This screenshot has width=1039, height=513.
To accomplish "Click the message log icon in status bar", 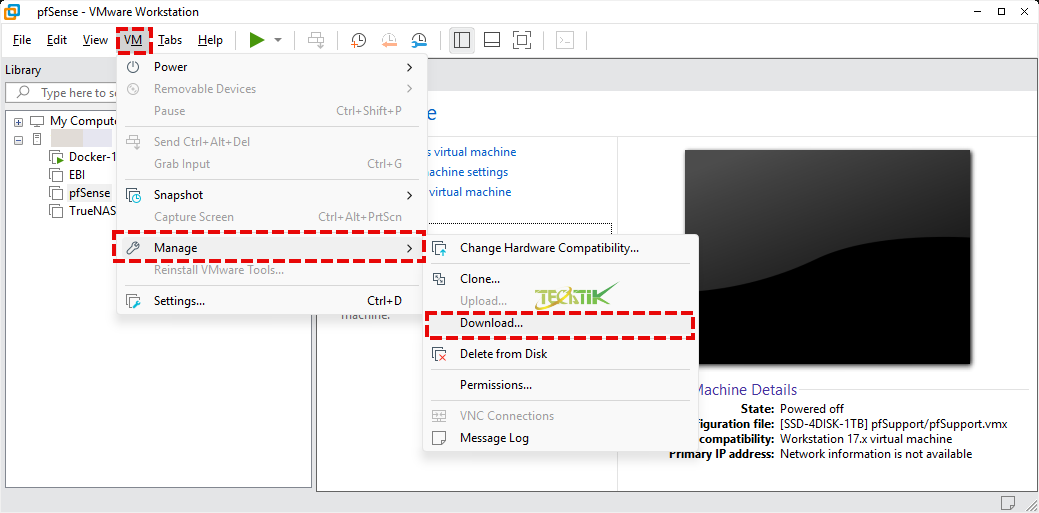I will [x=1009, y=502].
